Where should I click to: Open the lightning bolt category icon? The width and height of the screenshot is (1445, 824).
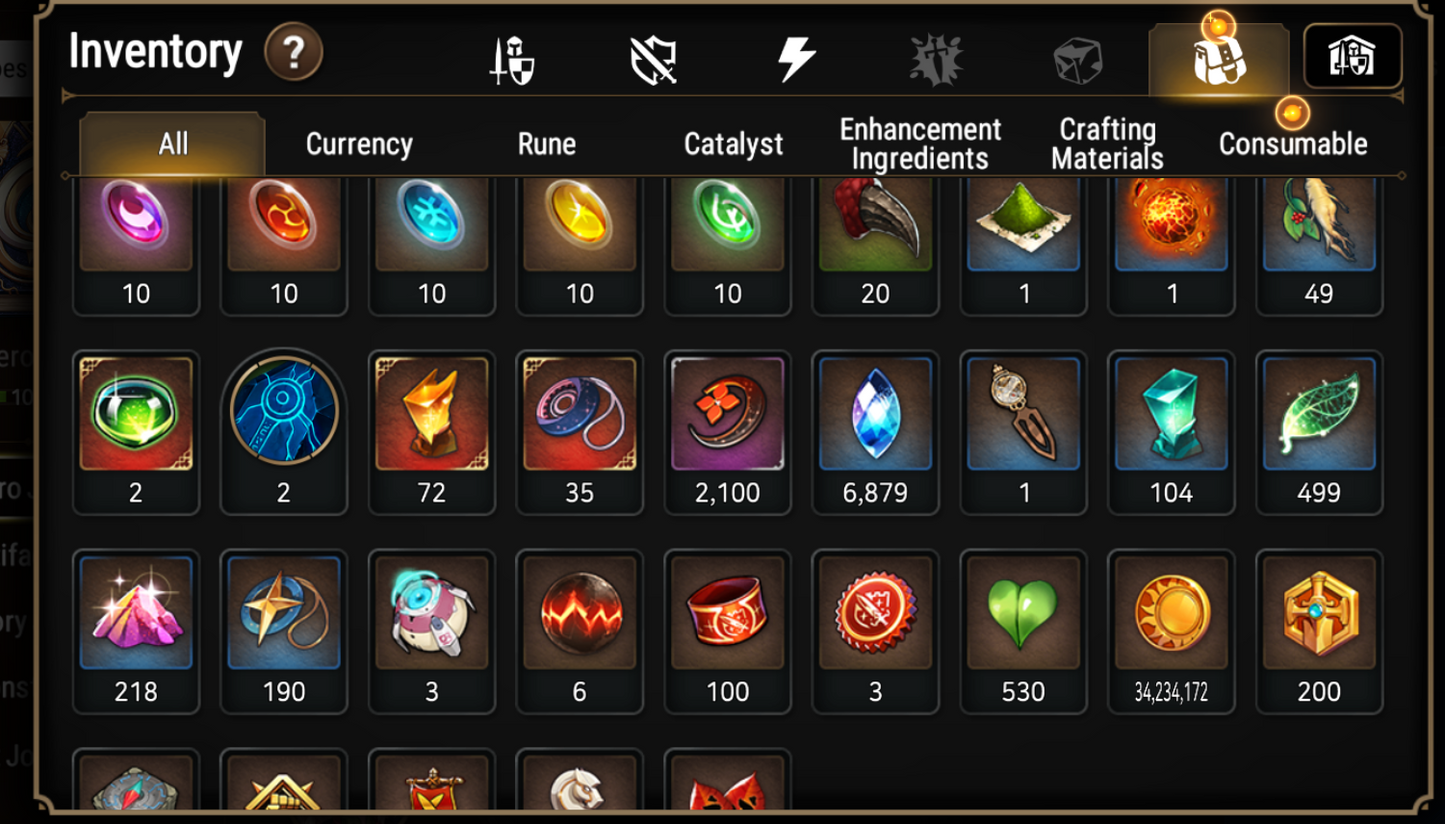797,58
